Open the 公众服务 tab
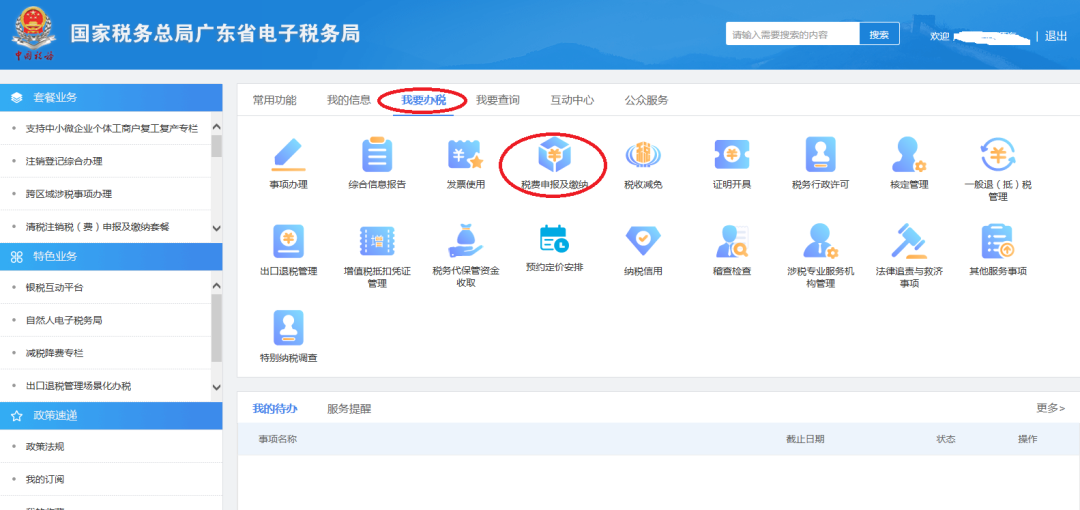The image size is (1080, 510). 647,100
